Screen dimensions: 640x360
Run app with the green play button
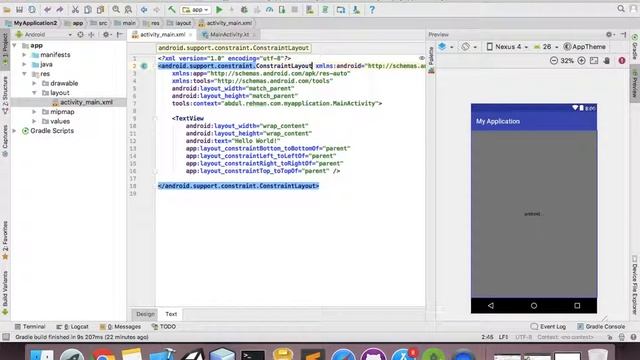[x=219, y=9]
